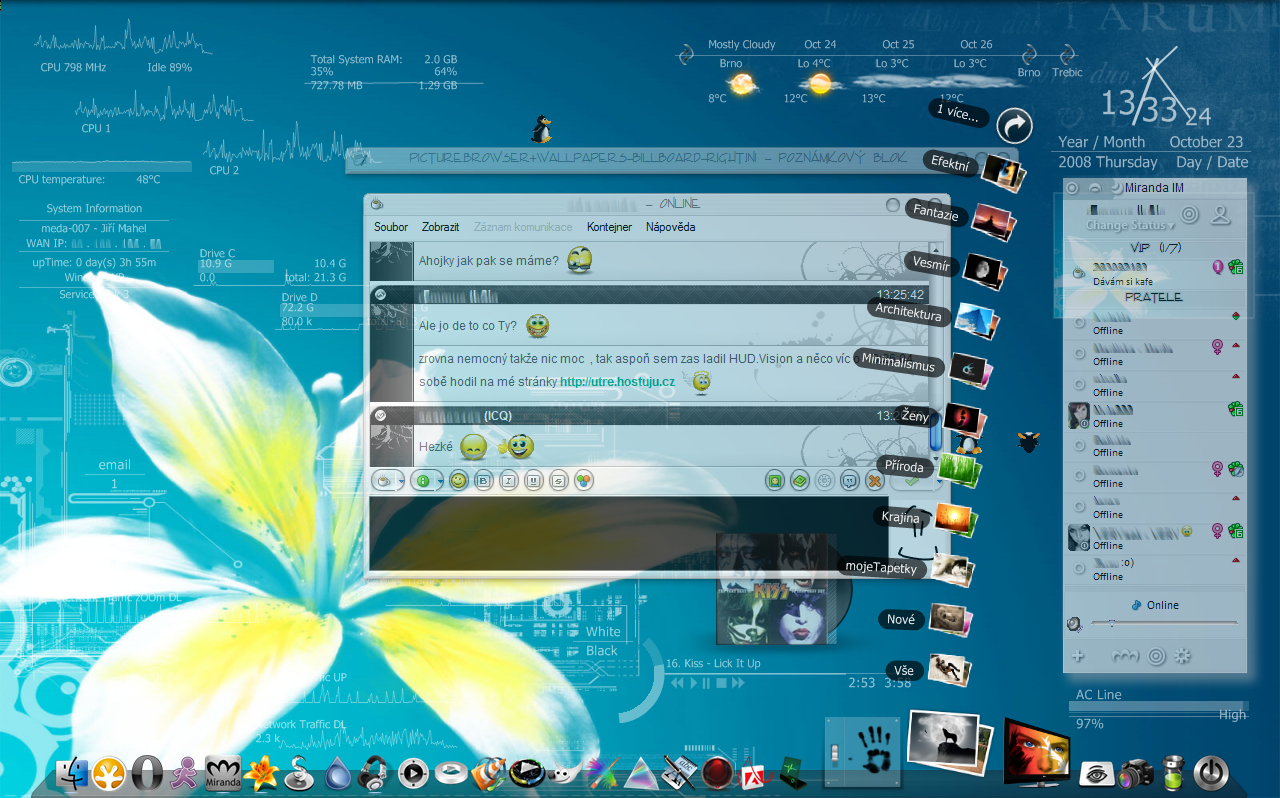
Task: Toggle bold formatting in chat toolbar
Action: point(484,481)
